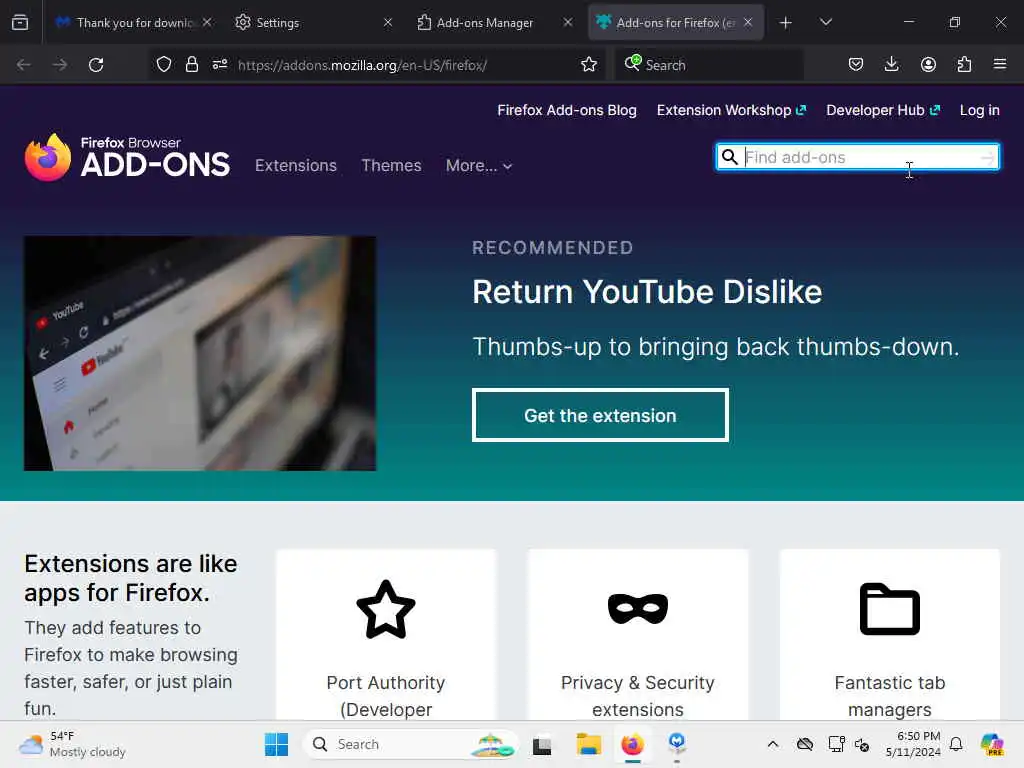This screenshot has width=1024, height=768.
Task: Show hidden system tray icons
Action: coord(773,744)
